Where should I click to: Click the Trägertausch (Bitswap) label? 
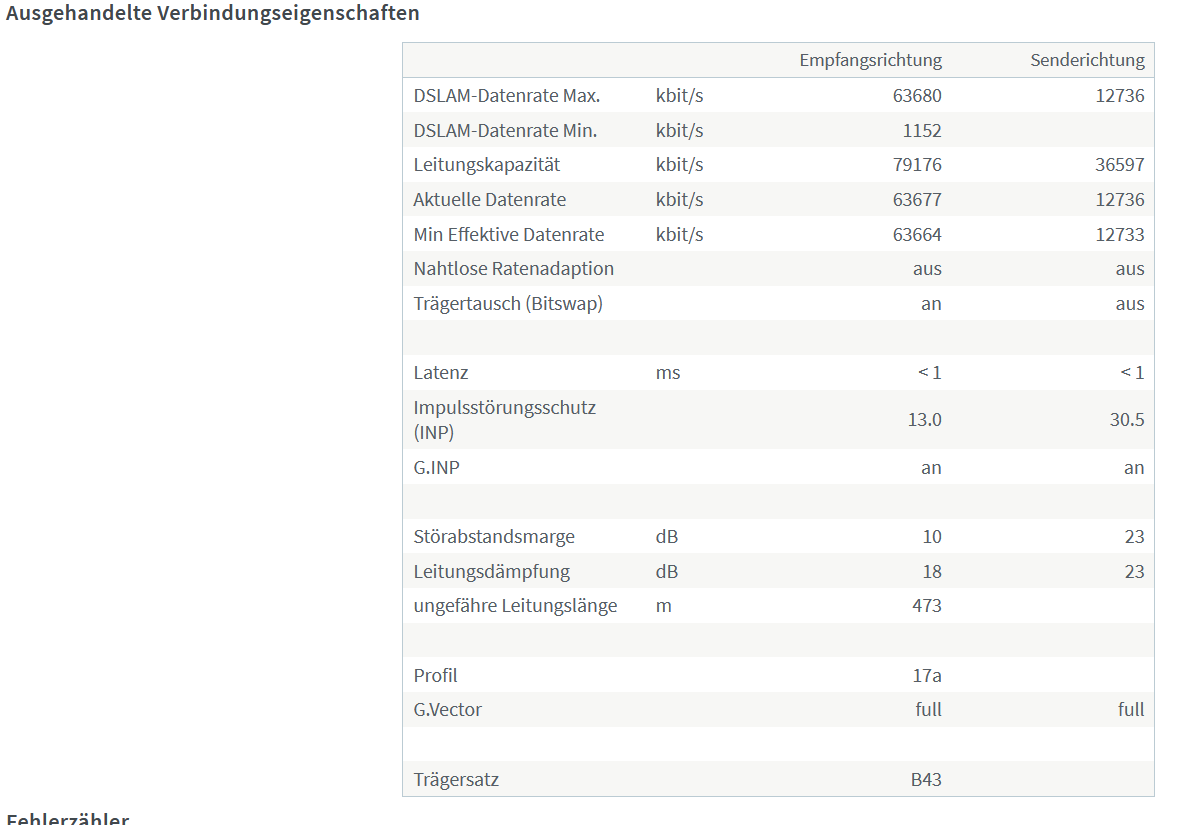508,304
